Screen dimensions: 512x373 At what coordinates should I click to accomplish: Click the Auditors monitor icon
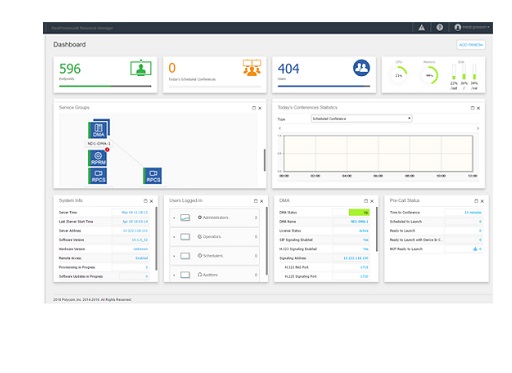(185, 275)
